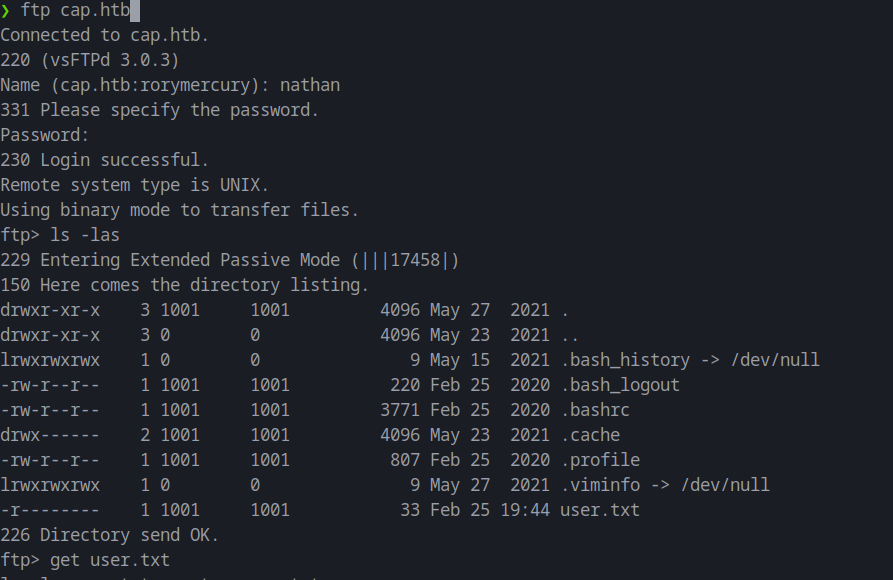This screenshot has height=580, width=893.
Task: Click the .cache directory name
Action: 591,435
